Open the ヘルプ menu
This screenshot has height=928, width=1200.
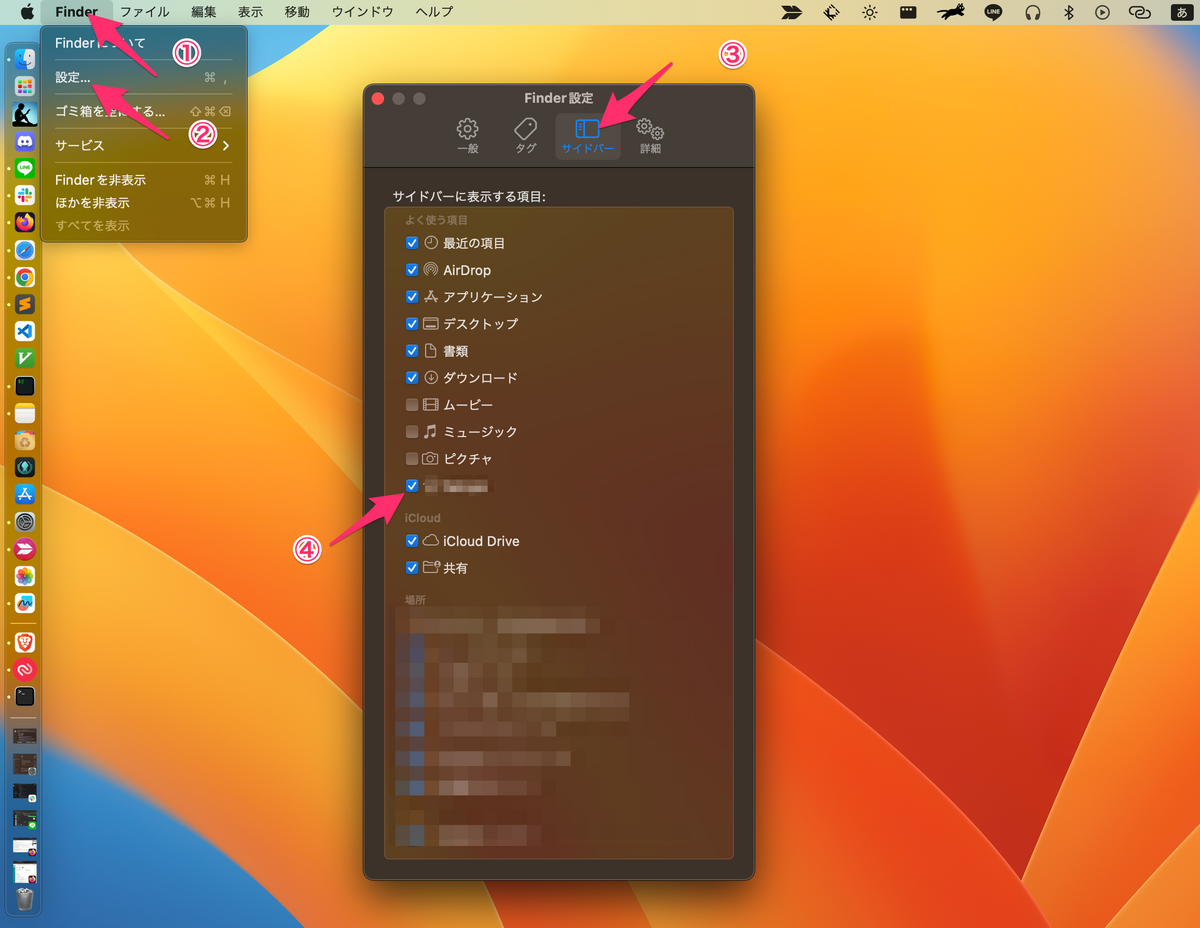[x=433, y=12]
